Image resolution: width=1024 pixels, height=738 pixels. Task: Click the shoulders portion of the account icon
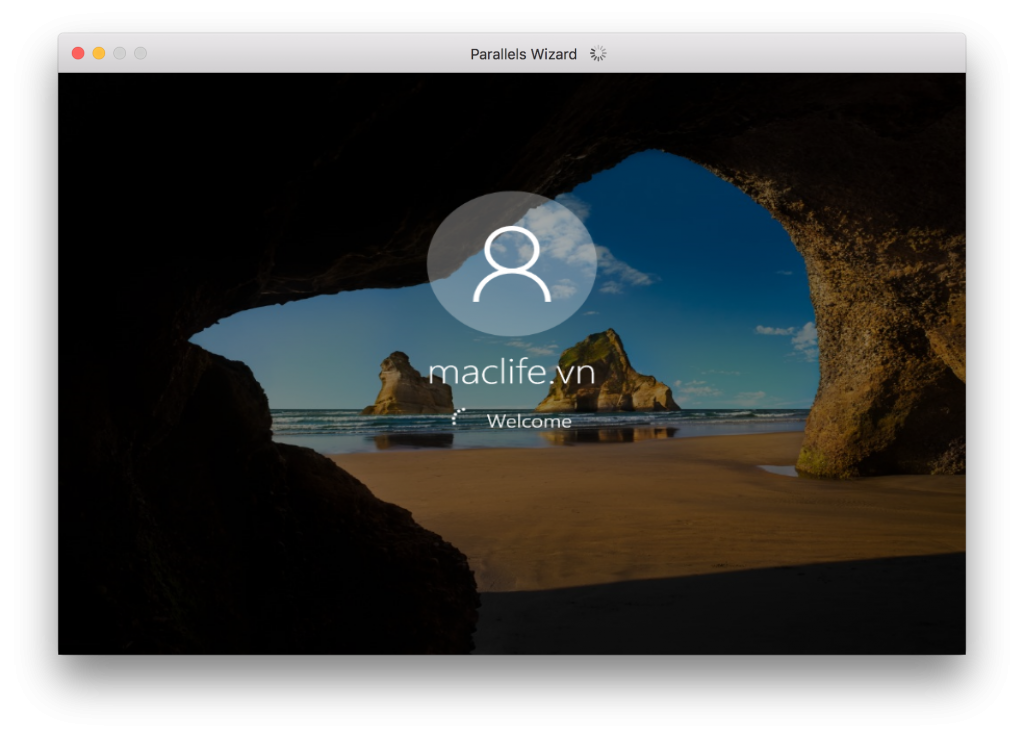pos(512,290)
